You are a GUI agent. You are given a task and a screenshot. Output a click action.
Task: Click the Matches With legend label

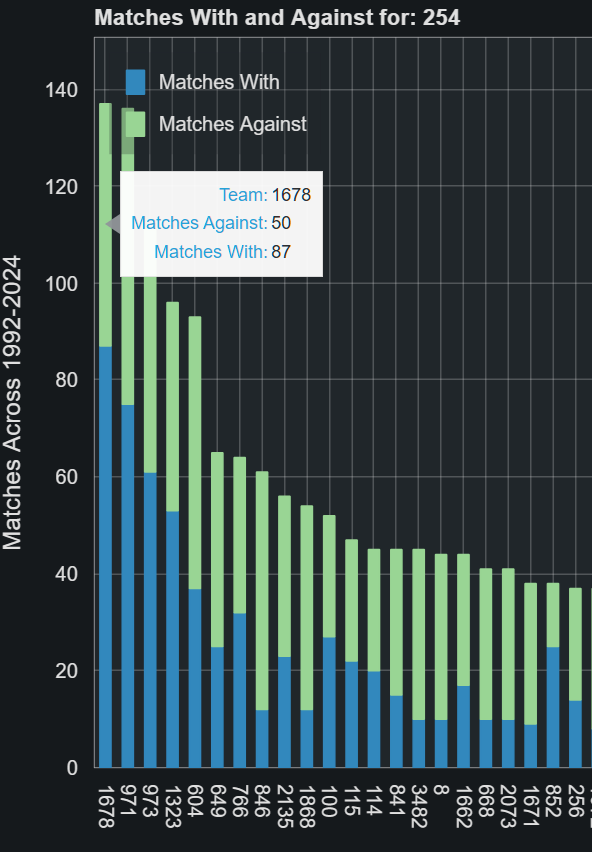click(x=219, y=82)
